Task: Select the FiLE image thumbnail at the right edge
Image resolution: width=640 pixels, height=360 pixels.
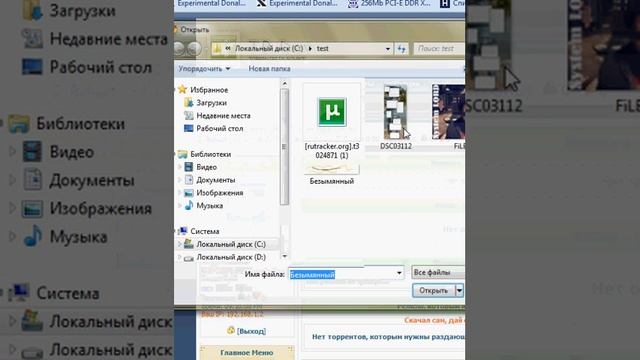Action: (x=448, y=112)
